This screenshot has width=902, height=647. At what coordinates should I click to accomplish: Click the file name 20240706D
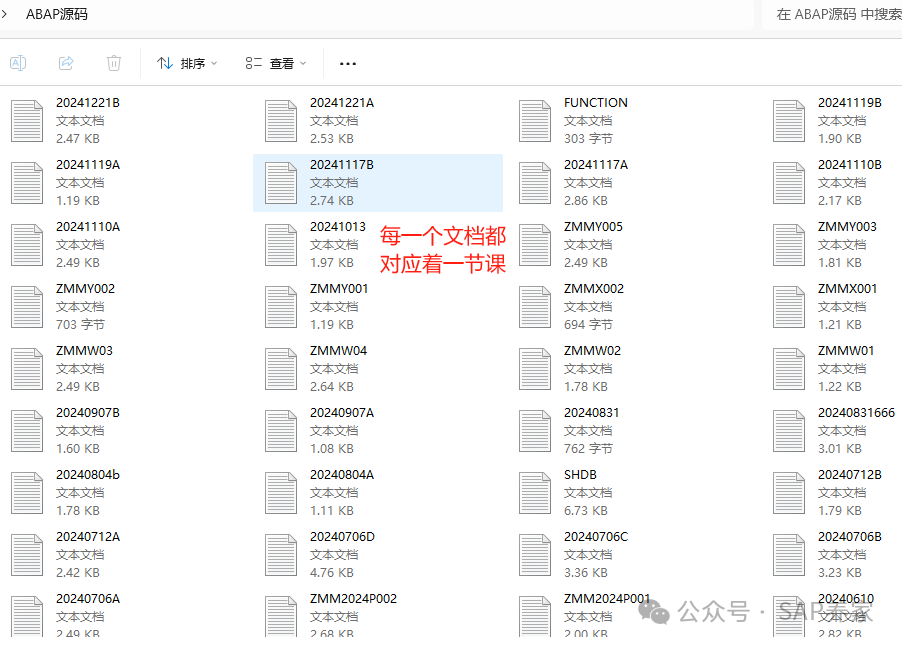pos(342,537)
